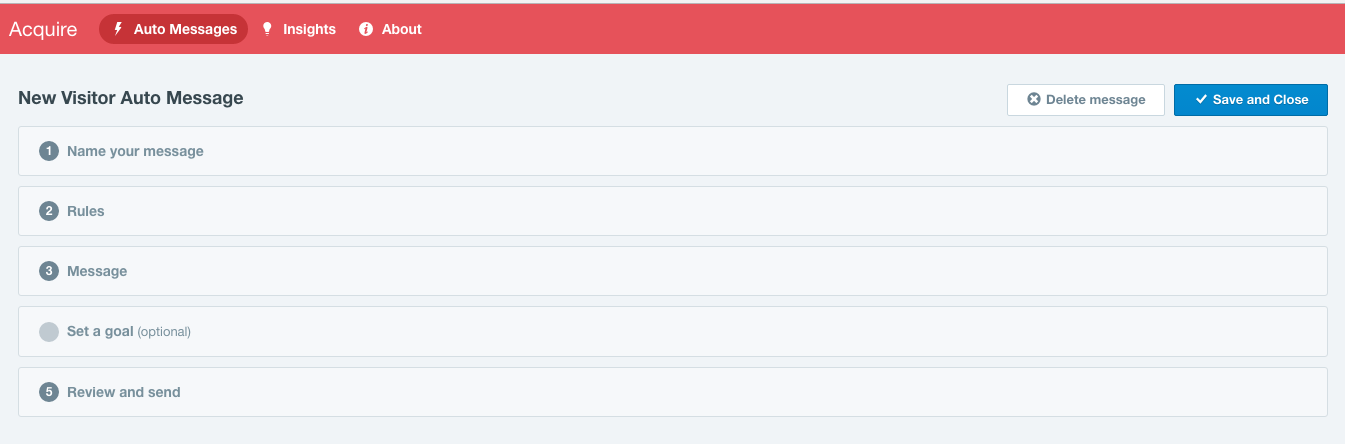
Task: Expand the Rules section
Action: pos(86,211)
